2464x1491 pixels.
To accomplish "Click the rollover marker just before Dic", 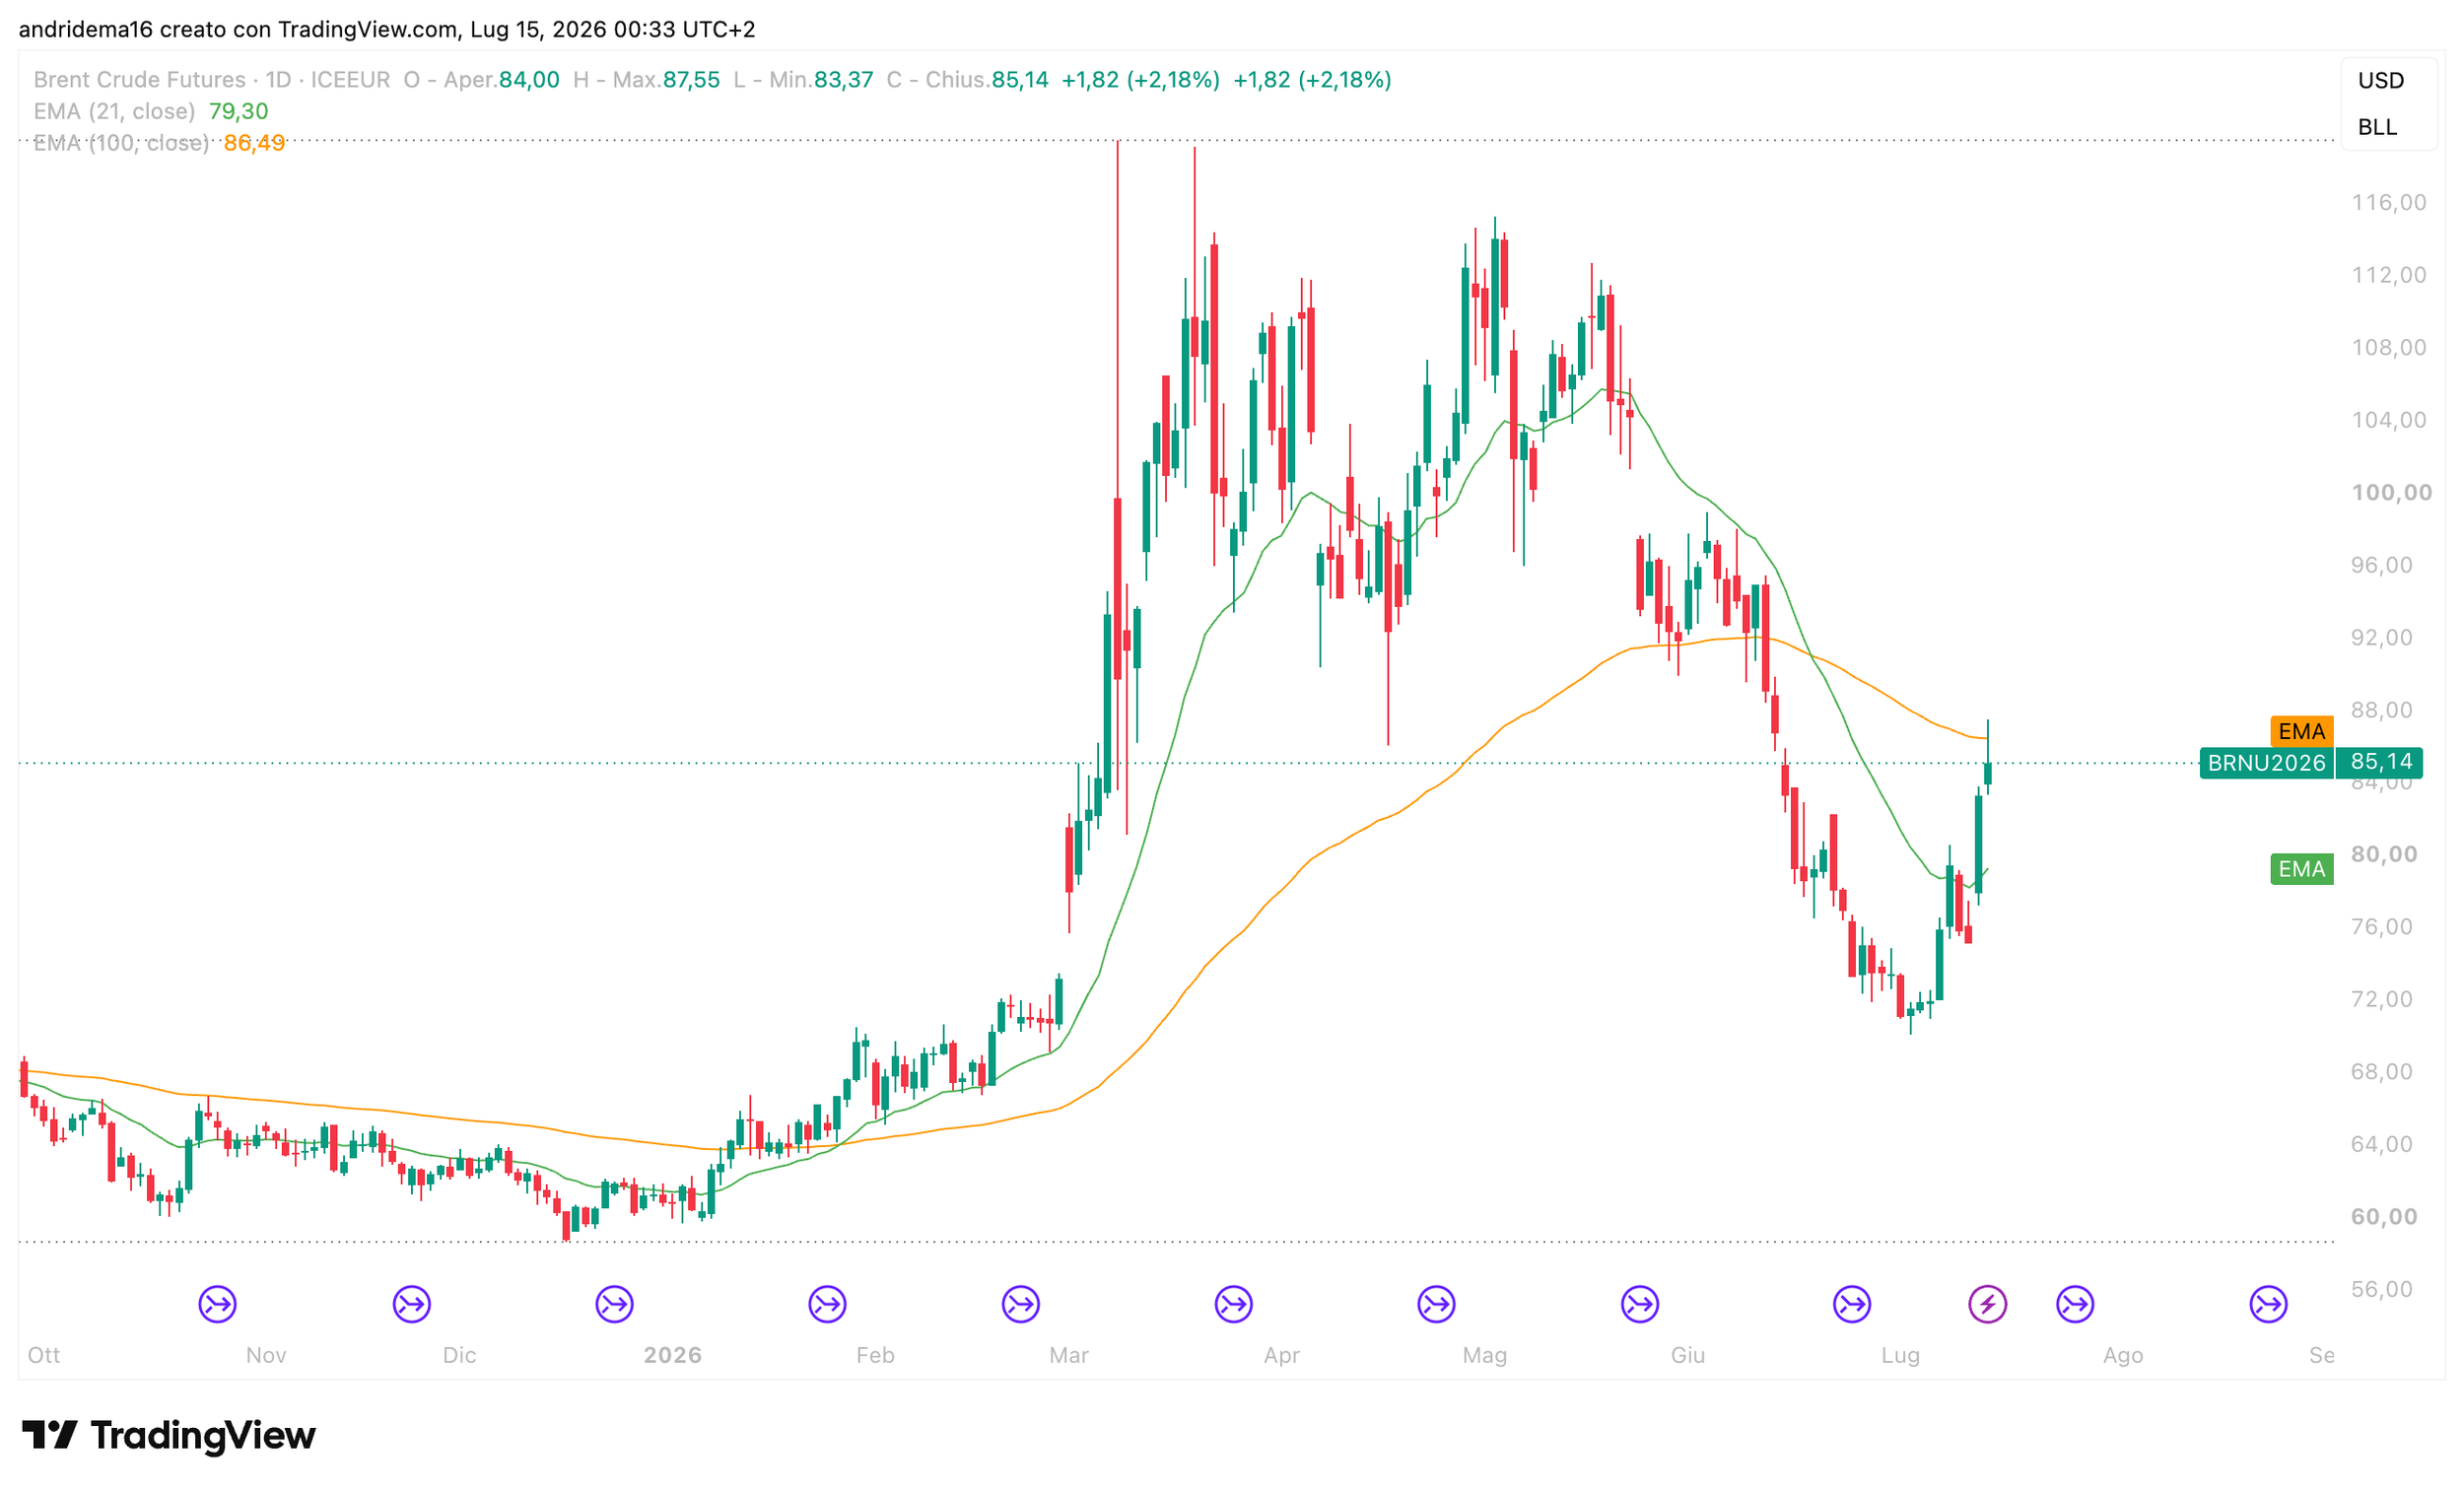I will tap(412, 1304).
